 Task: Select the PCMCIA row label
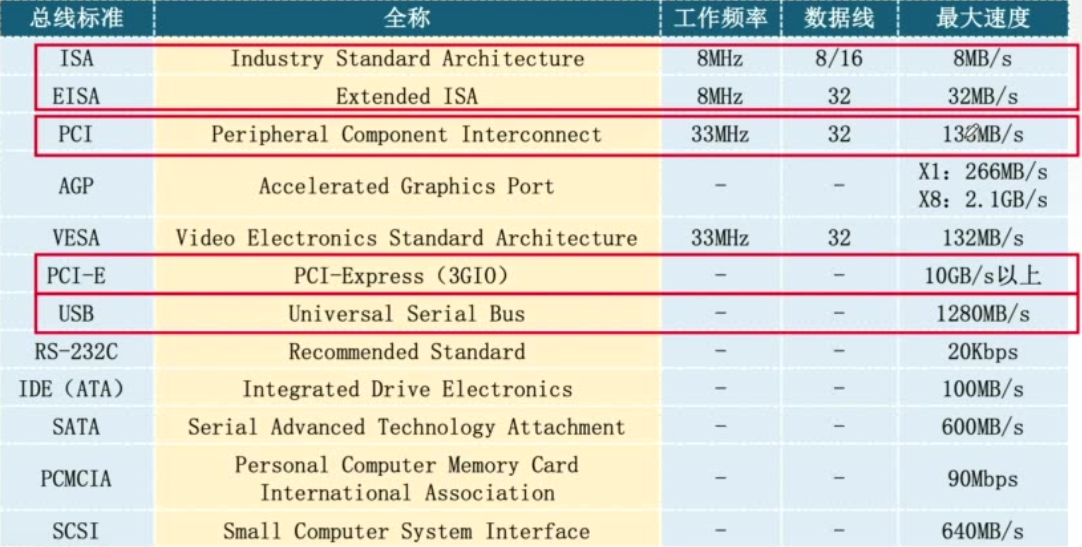tap(76, 479)
